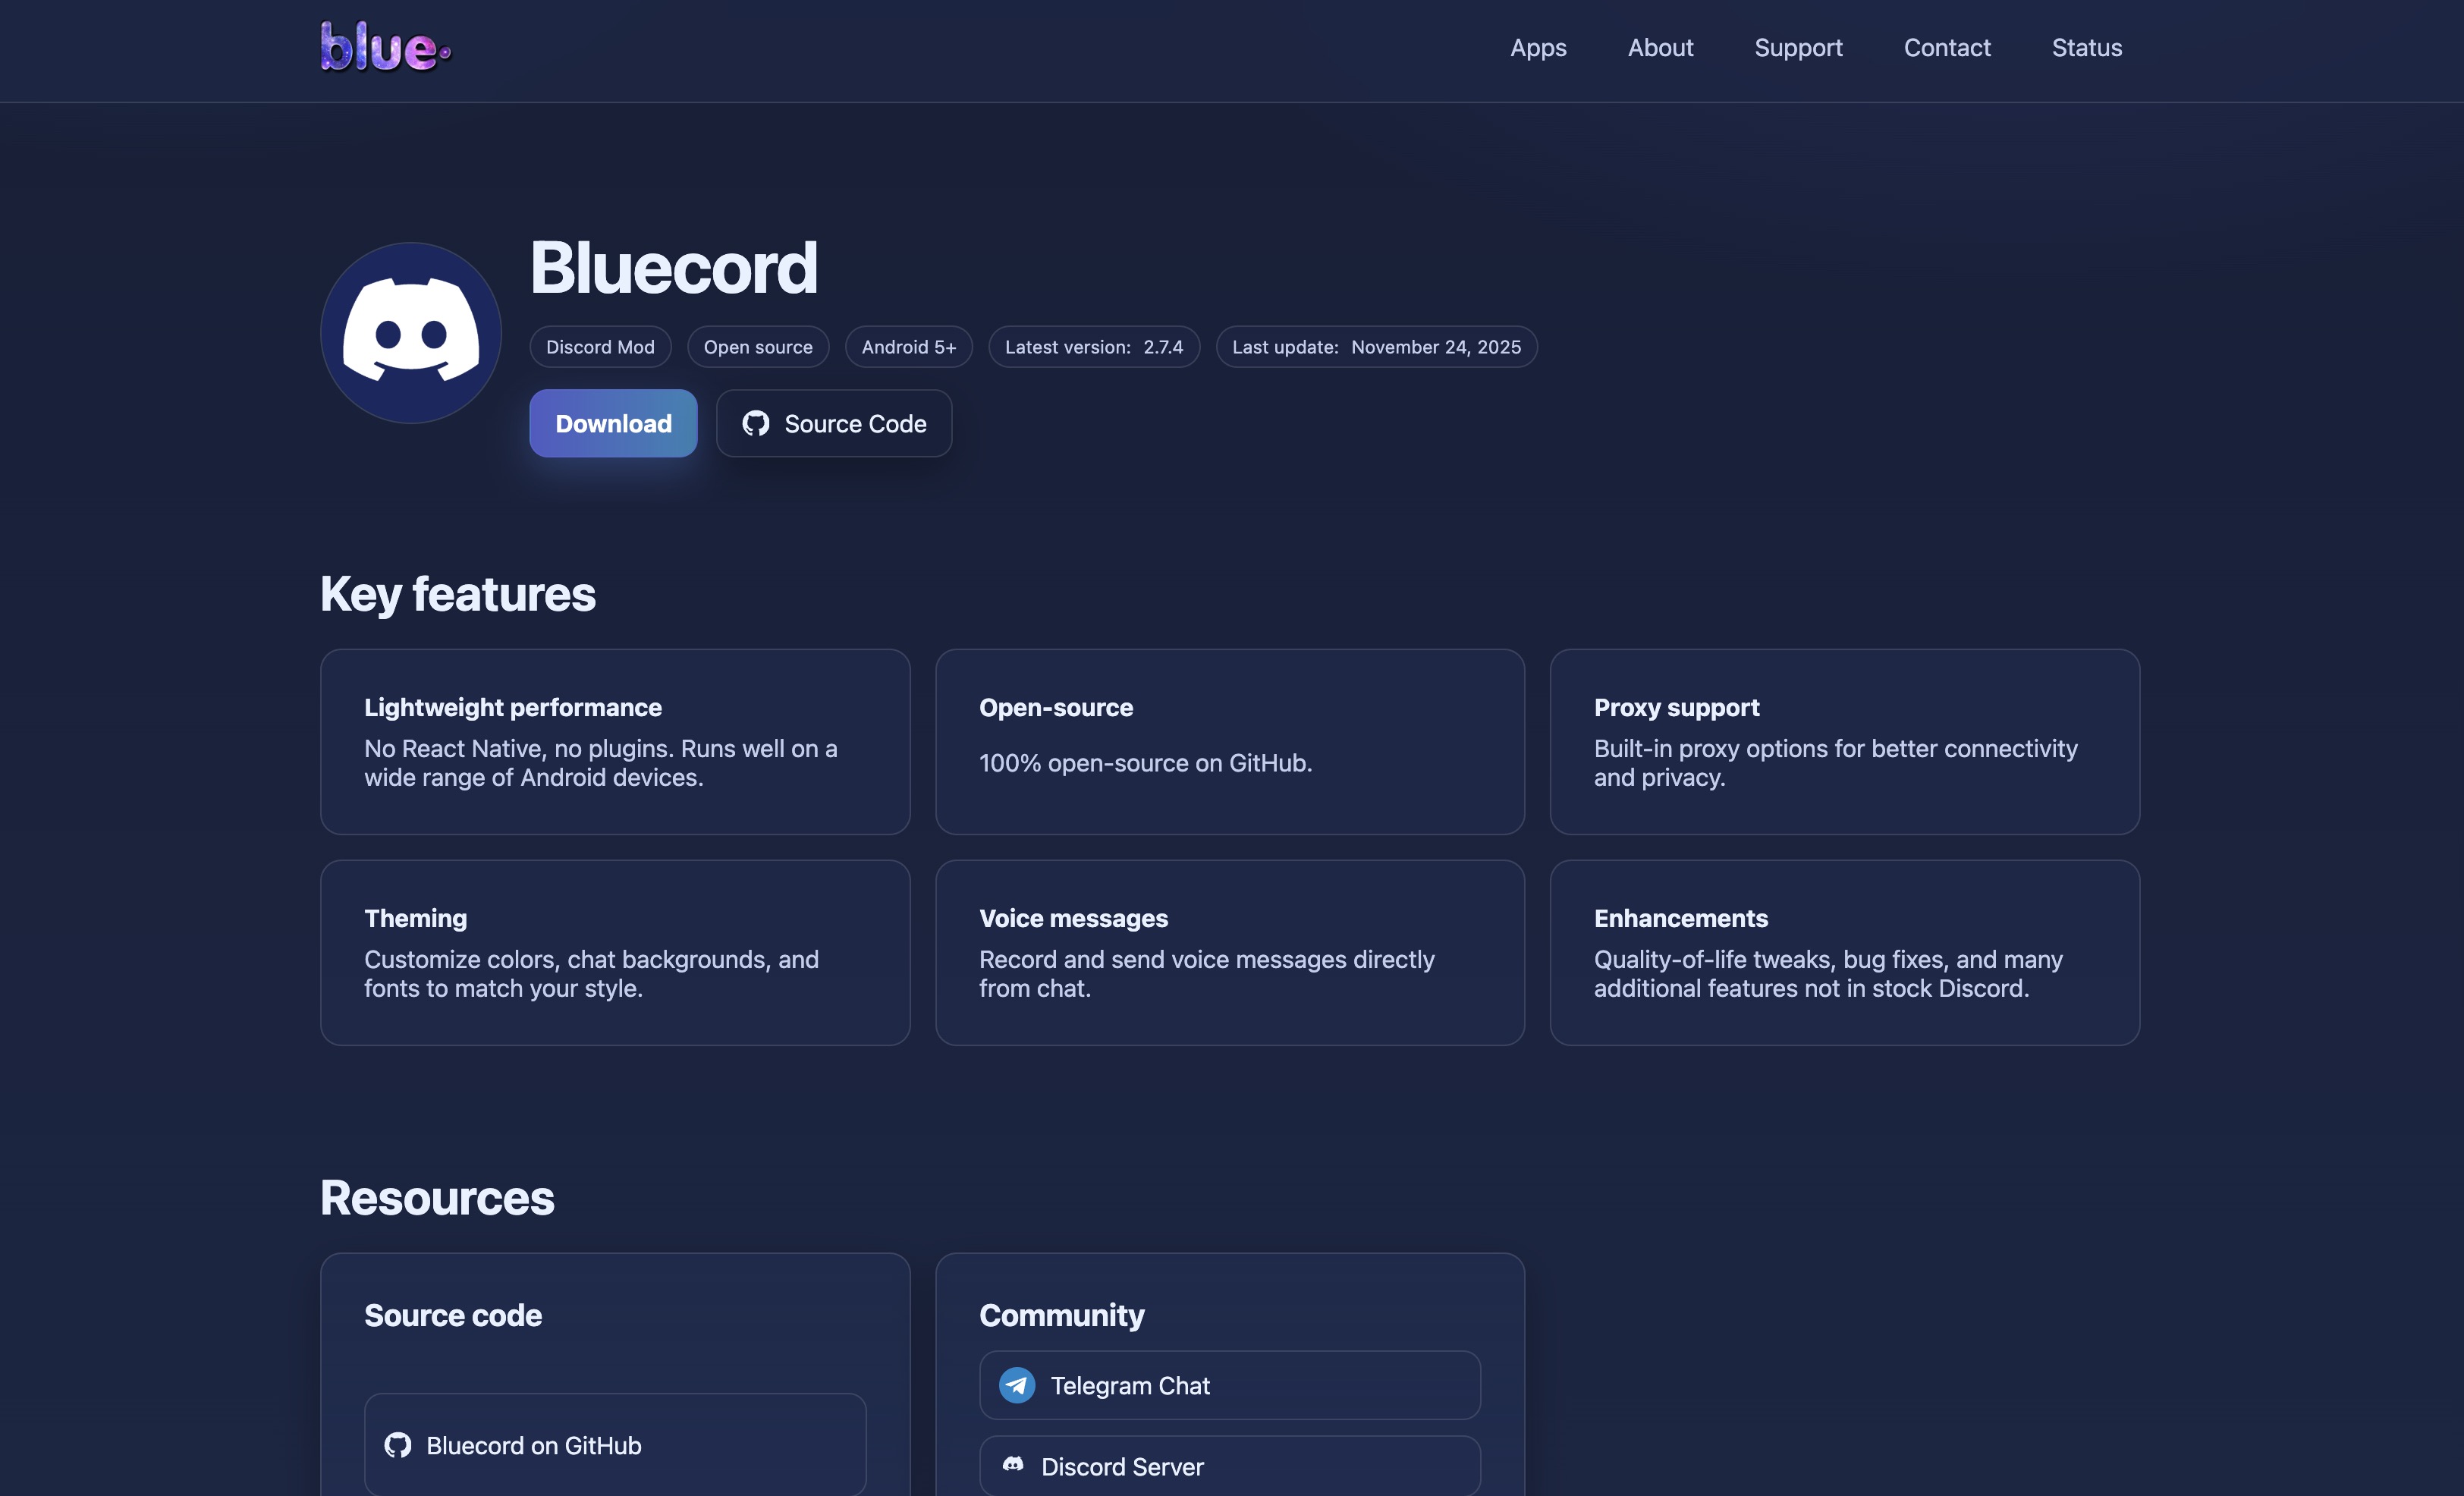The width and height of the screenshot is (2464, 1496).
Task: Open the Status page
Action: pos(2086,47)
